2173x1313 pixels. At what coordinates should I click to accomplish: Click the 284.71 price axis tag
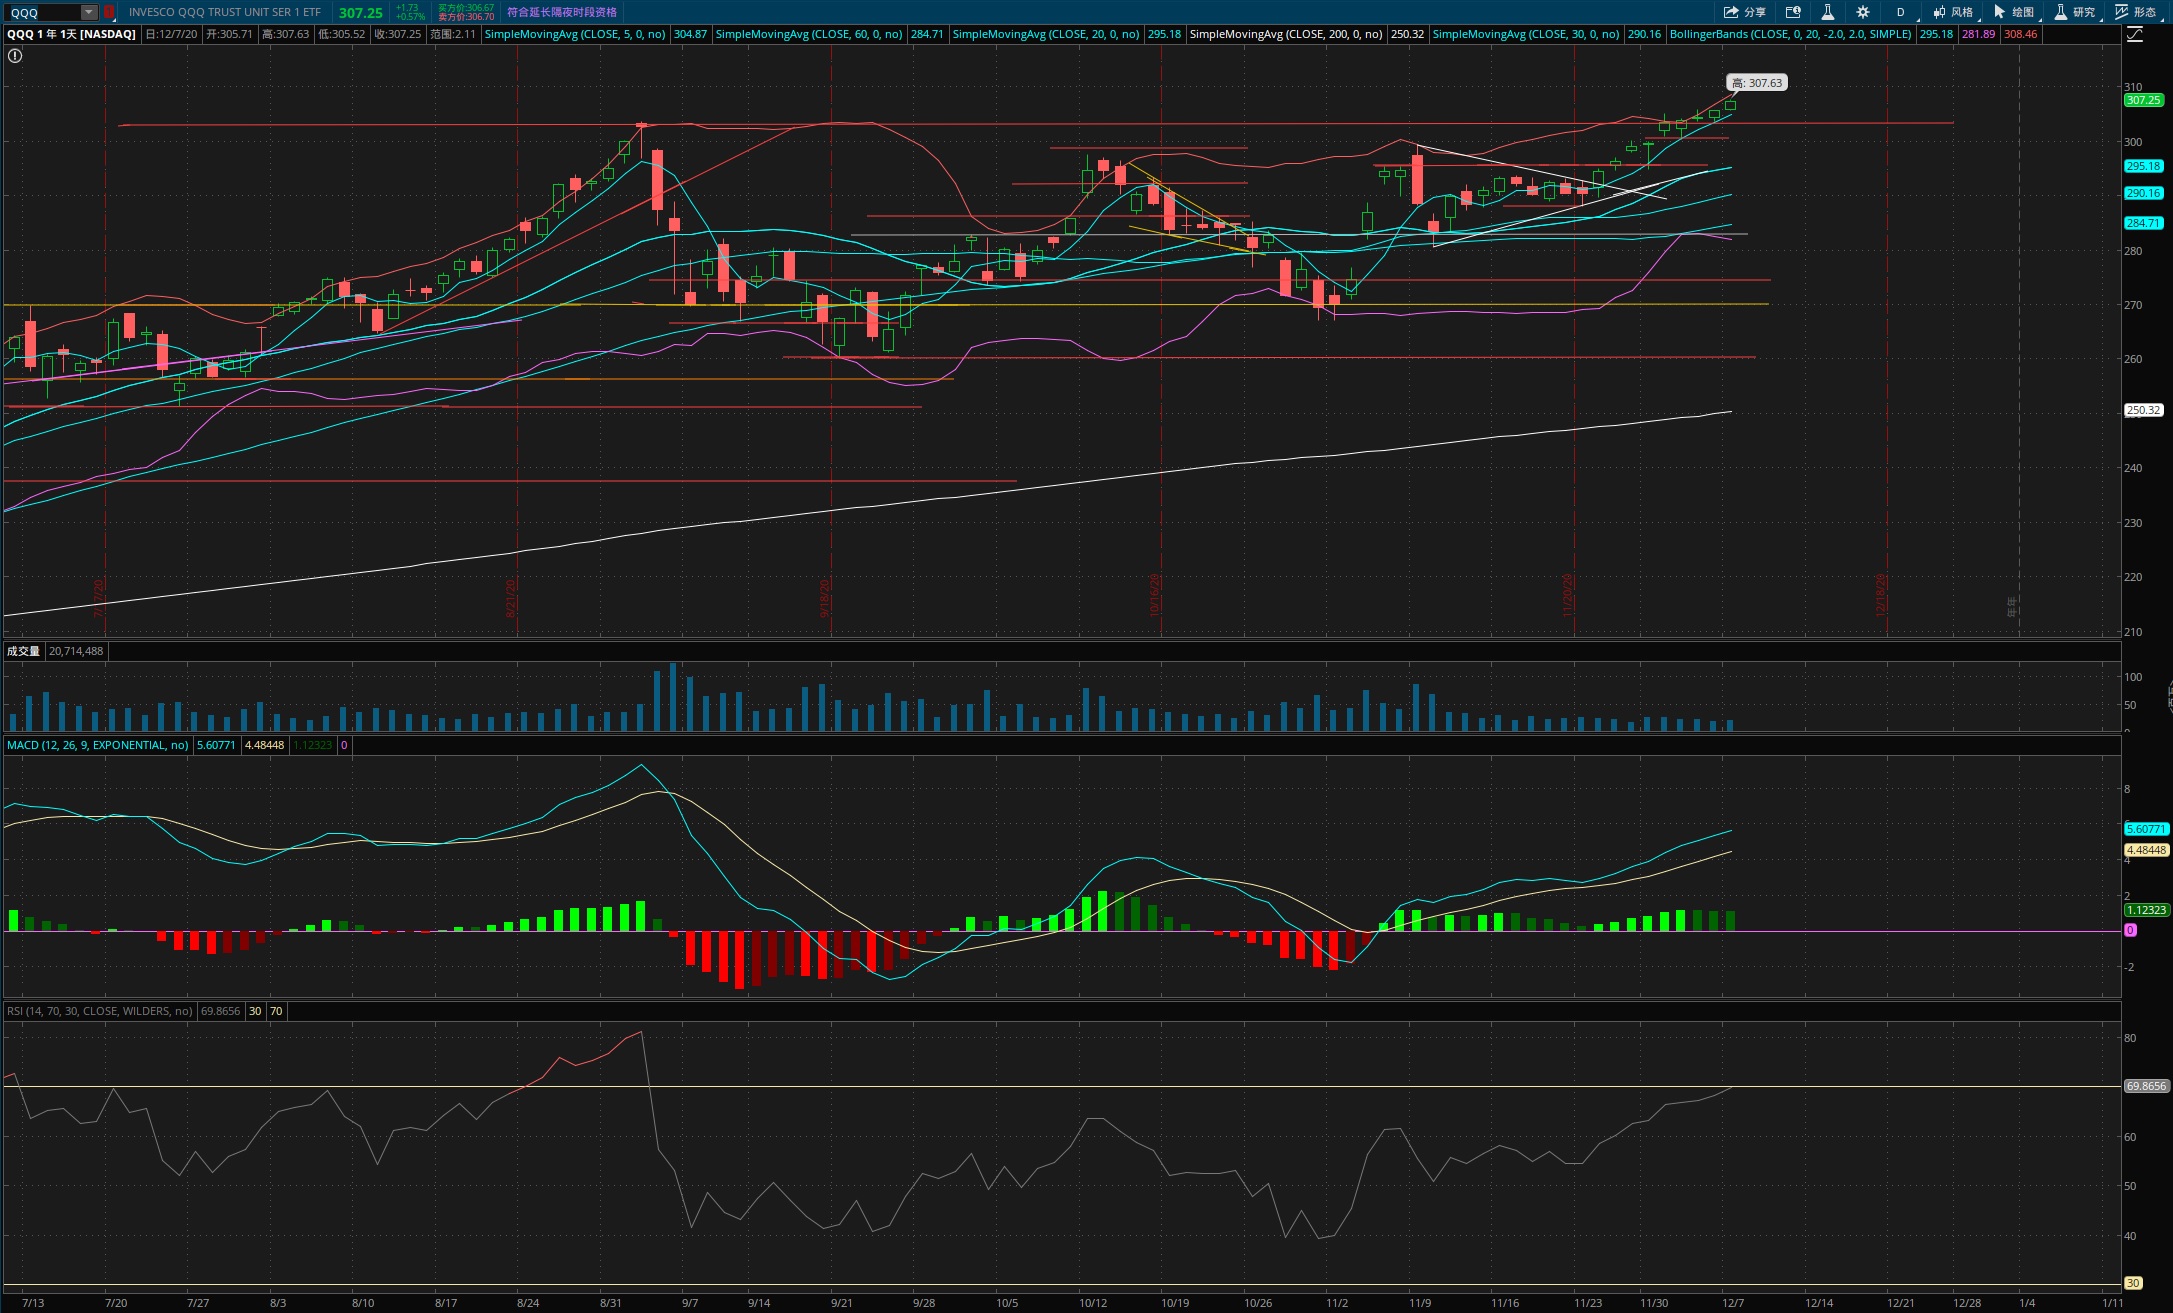2143,223
